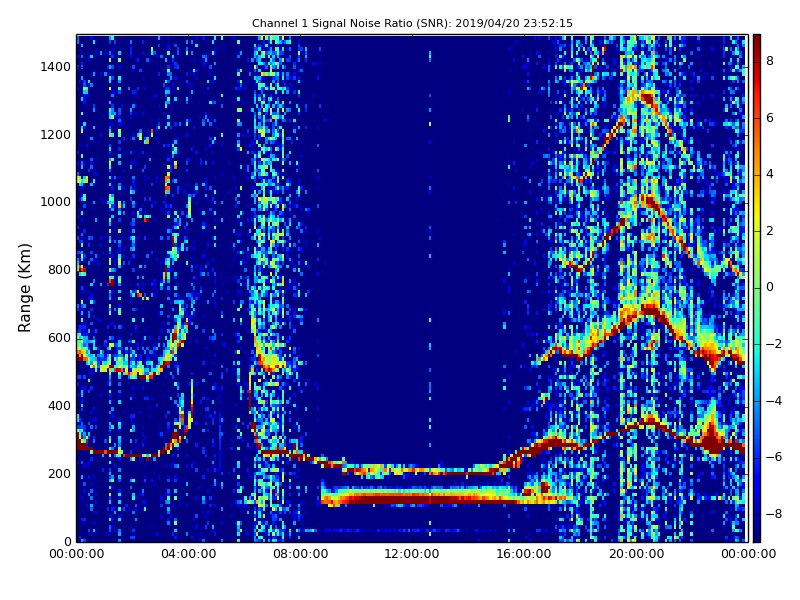Viewport: 800px width, 600px height.
Task: Click the red triangular blob near 300 km at 22:30
Action: [x=712, y=440]
